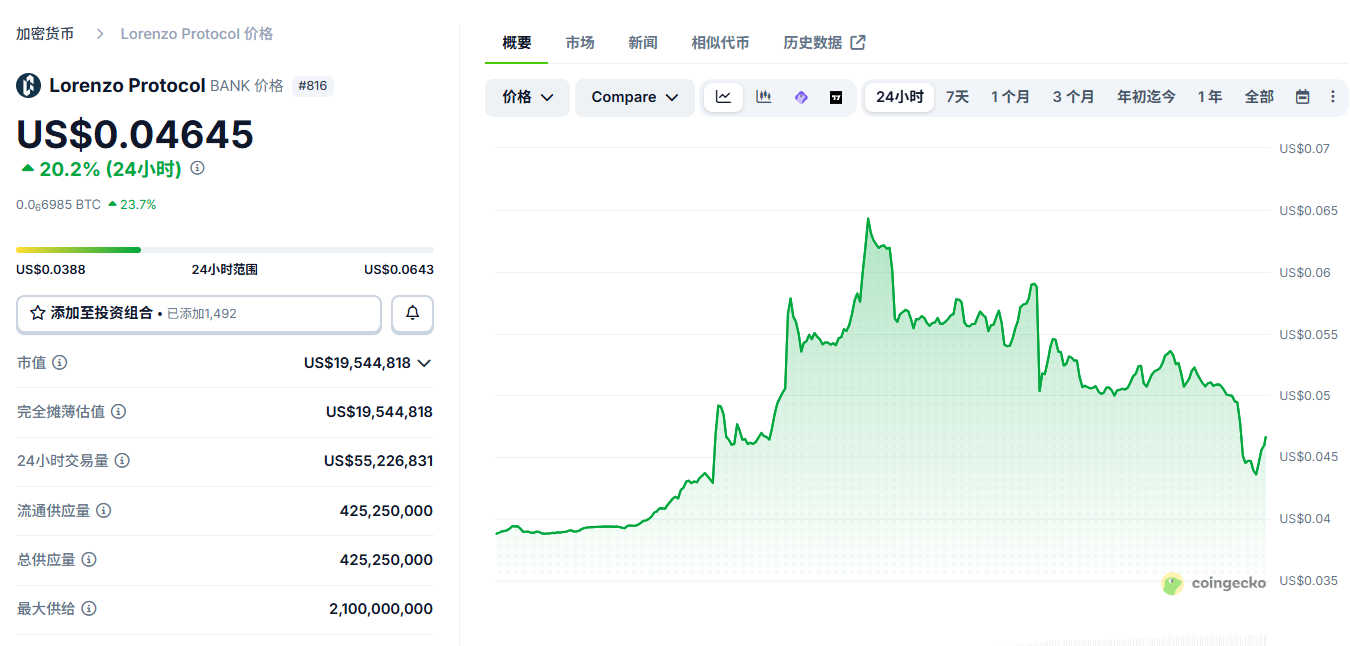This screenshot has height=646, width=1350.
Task: Expand the 市值 value chevron
Action: click(x=425, y=363)
